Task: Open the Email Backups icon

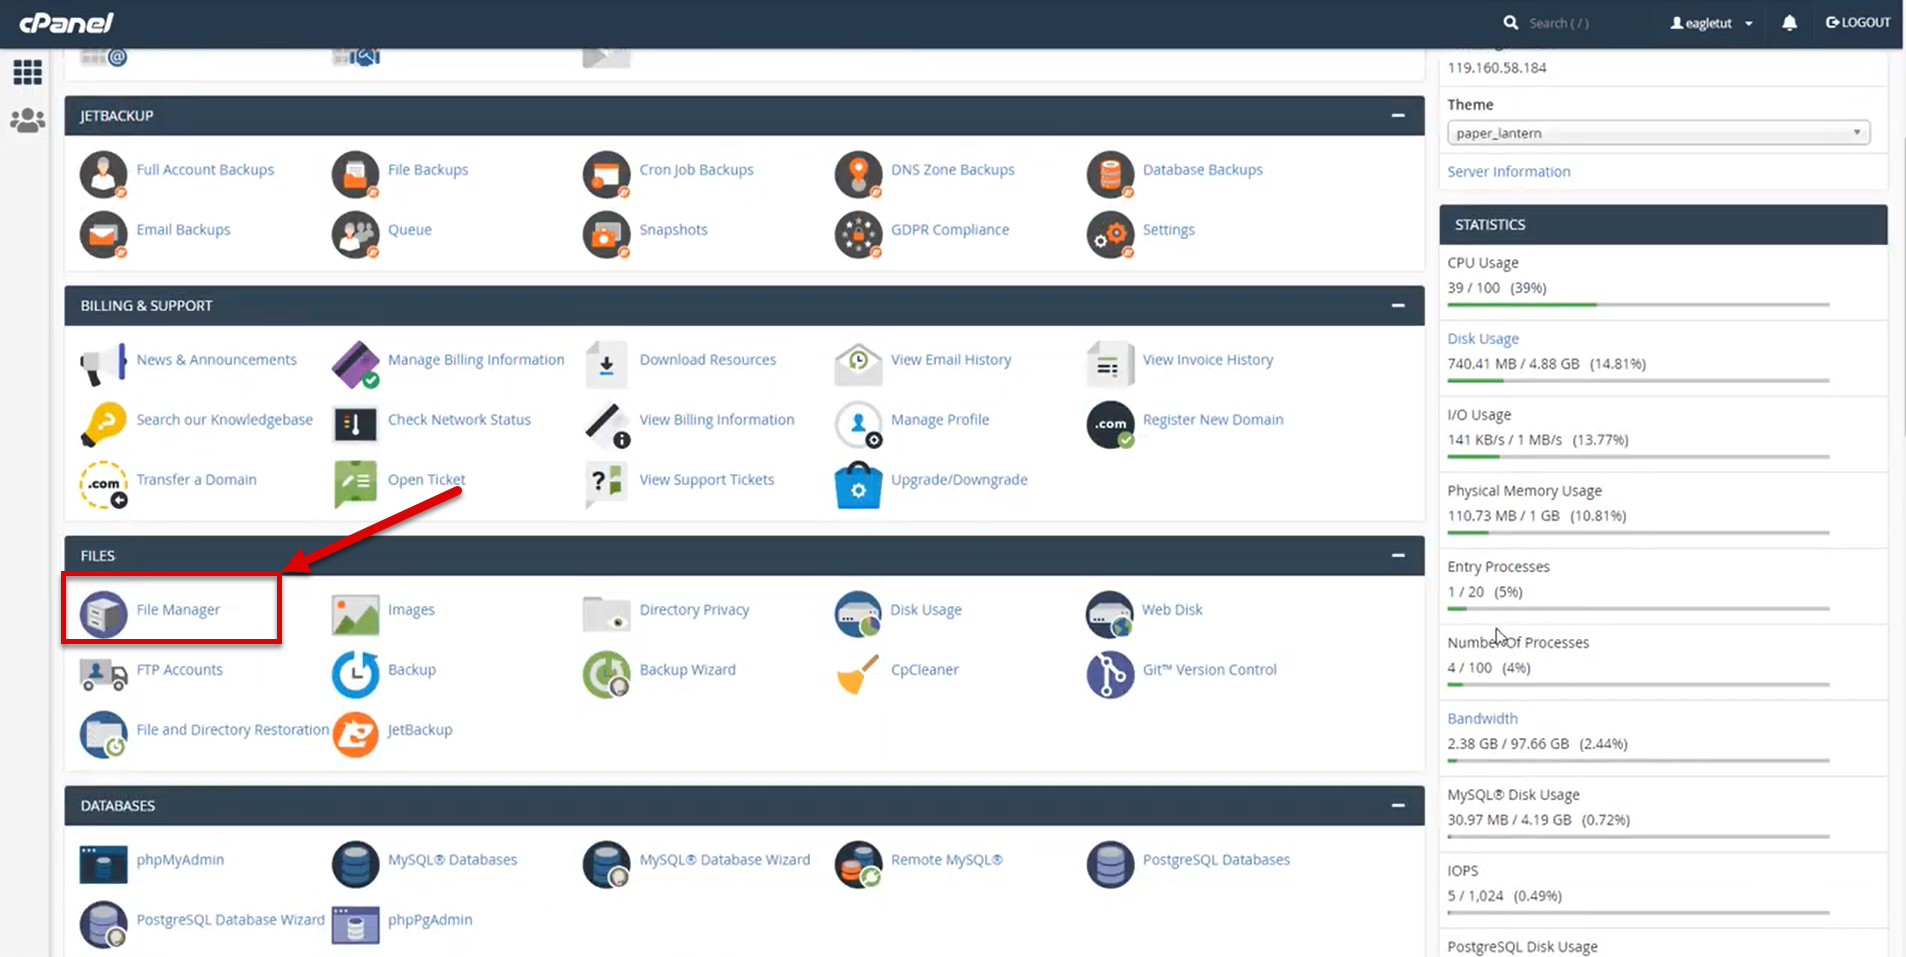Action: point(104,234)
